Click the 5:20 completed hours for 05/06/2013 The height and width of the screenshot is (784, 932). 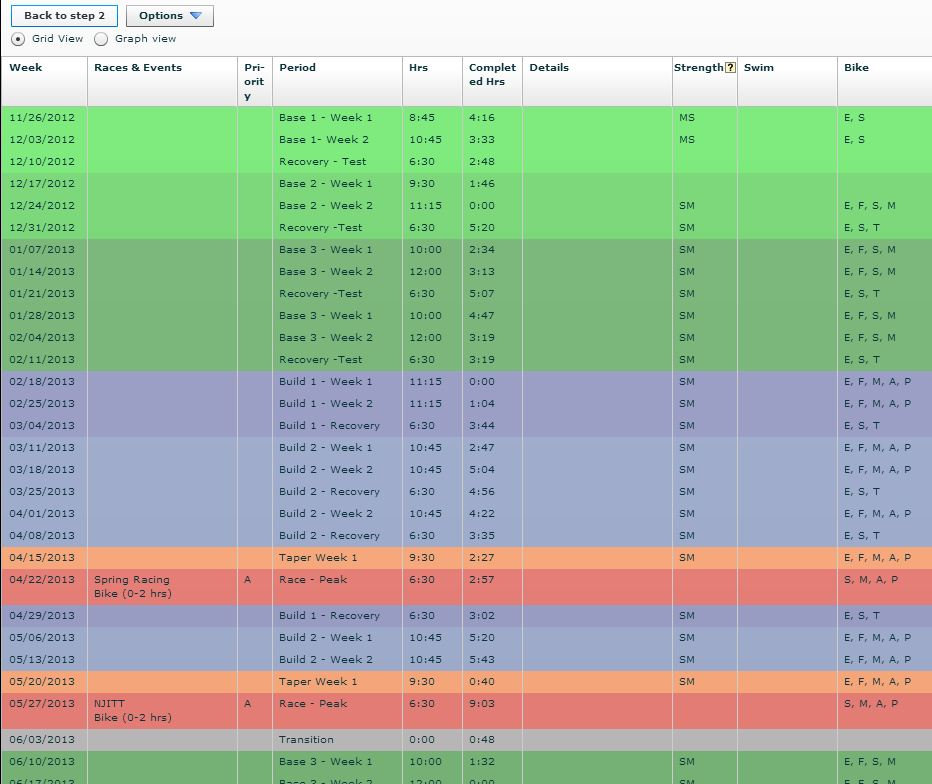[x=481, y=638]
